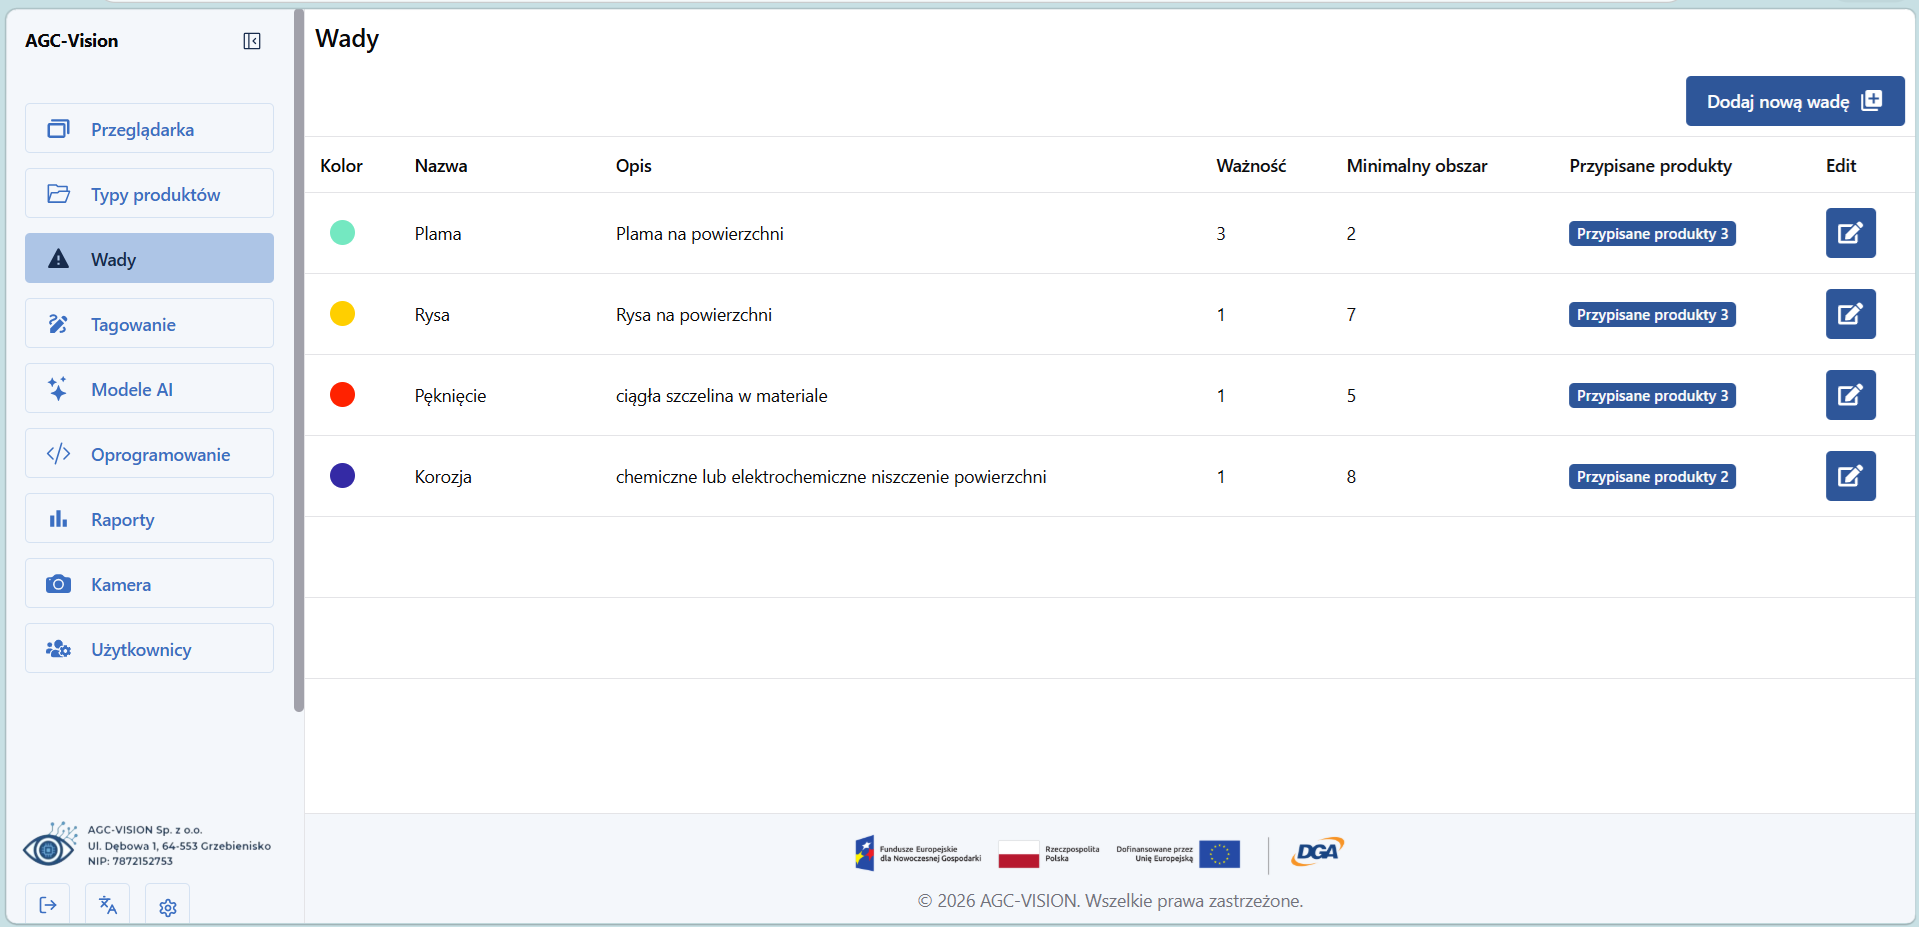
Task: Click the edit icon for the Plama row
Action: pos(1850,233)
